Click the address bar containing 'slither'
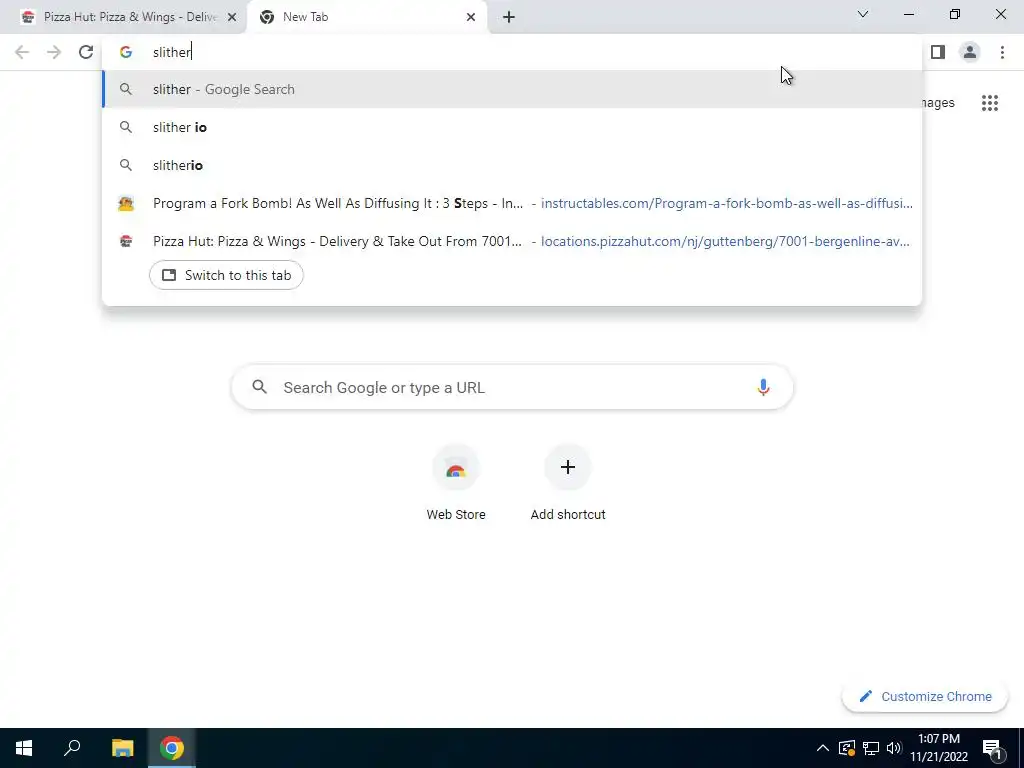This screenshot has height=768, width=1024. 512,52
